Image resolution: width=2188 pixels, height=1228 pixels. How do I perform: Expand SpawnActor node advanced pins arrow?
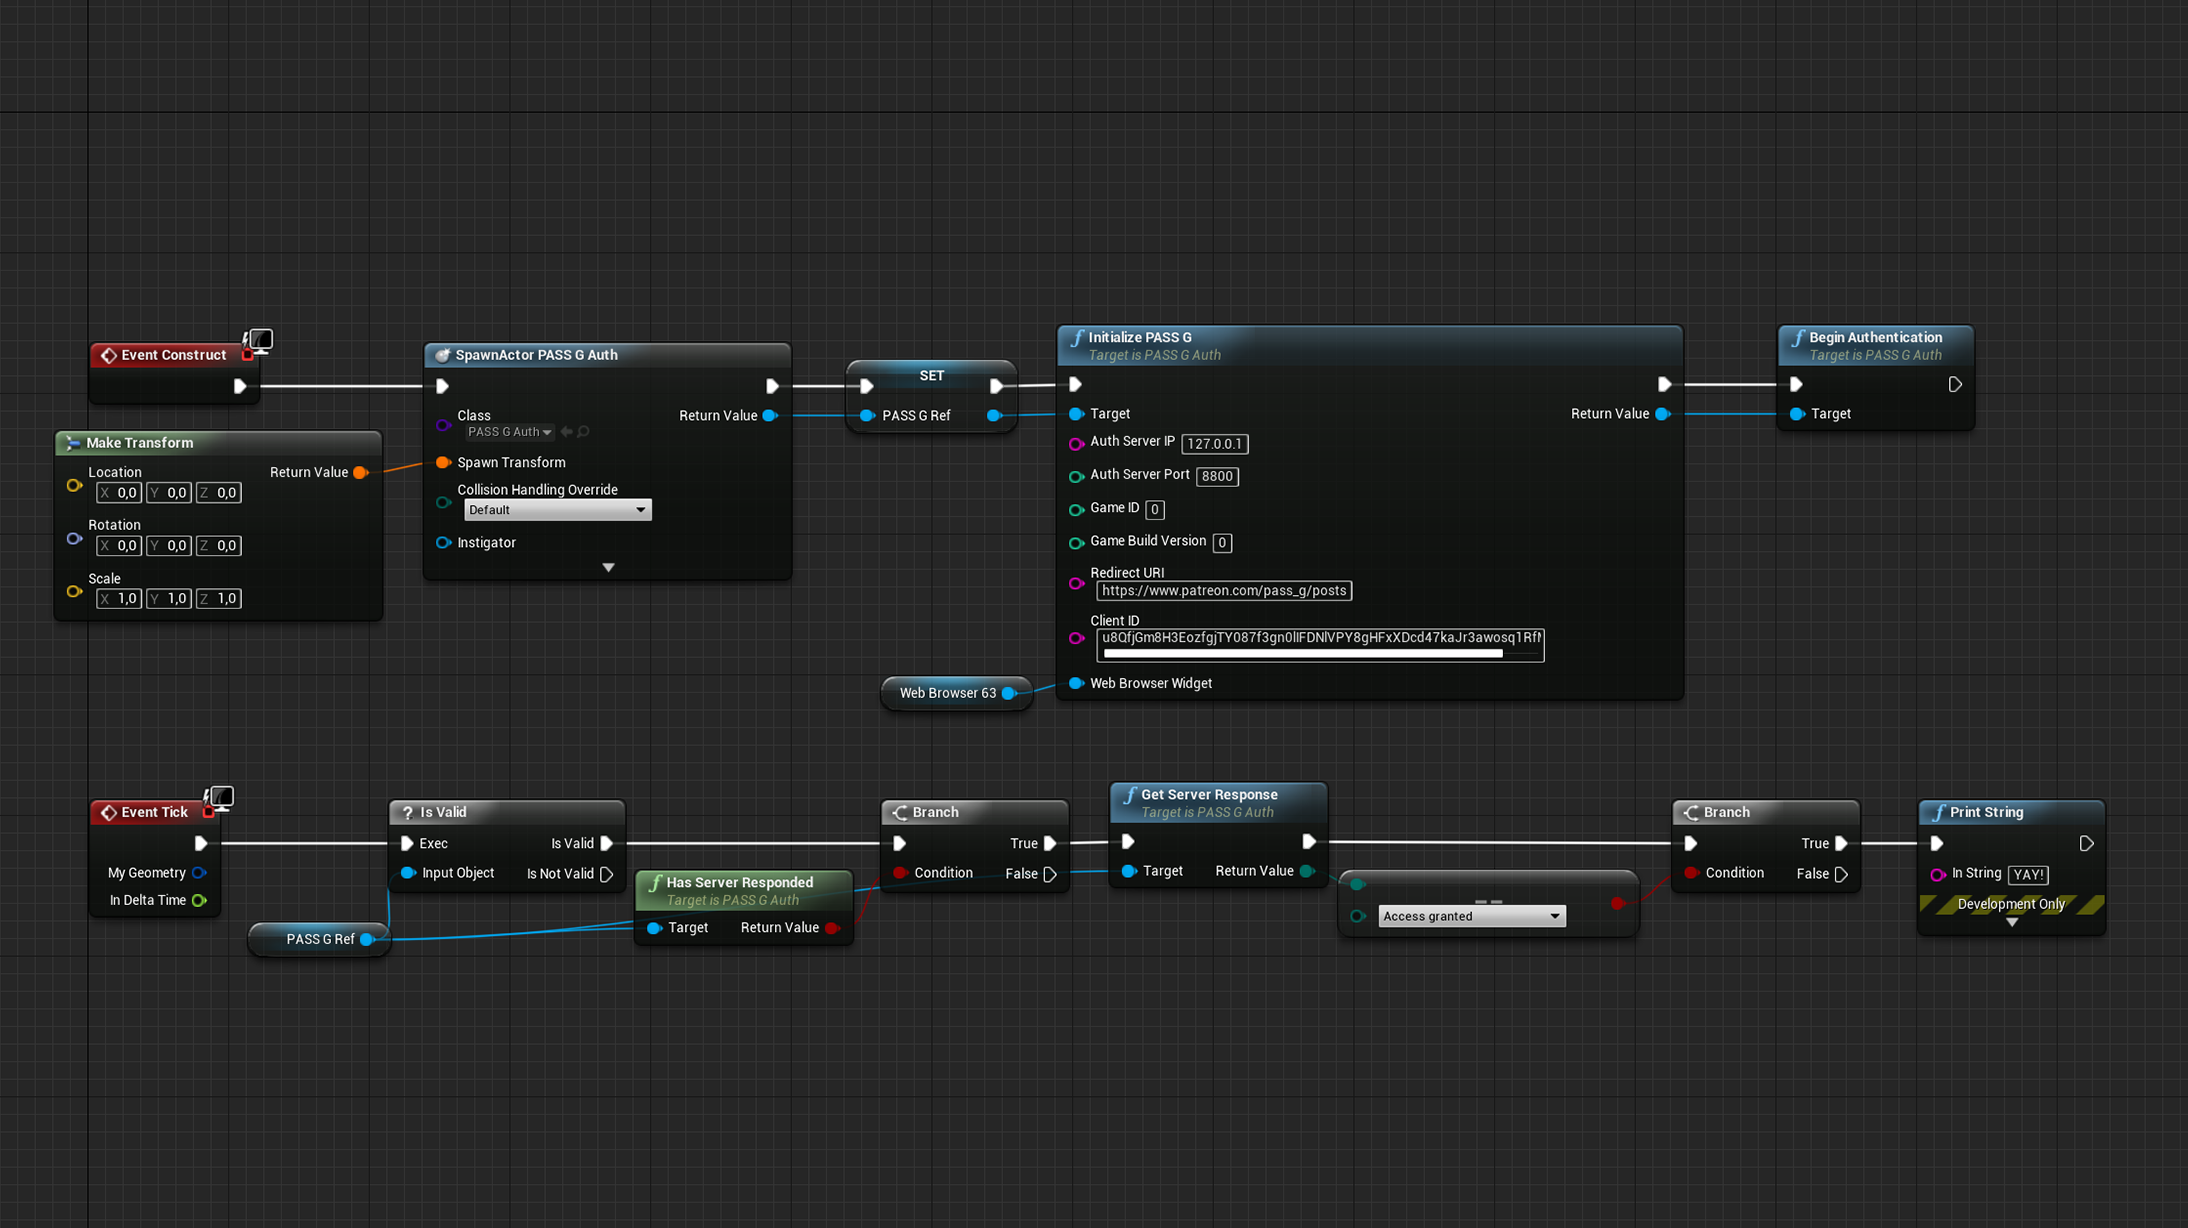[608, 567]
